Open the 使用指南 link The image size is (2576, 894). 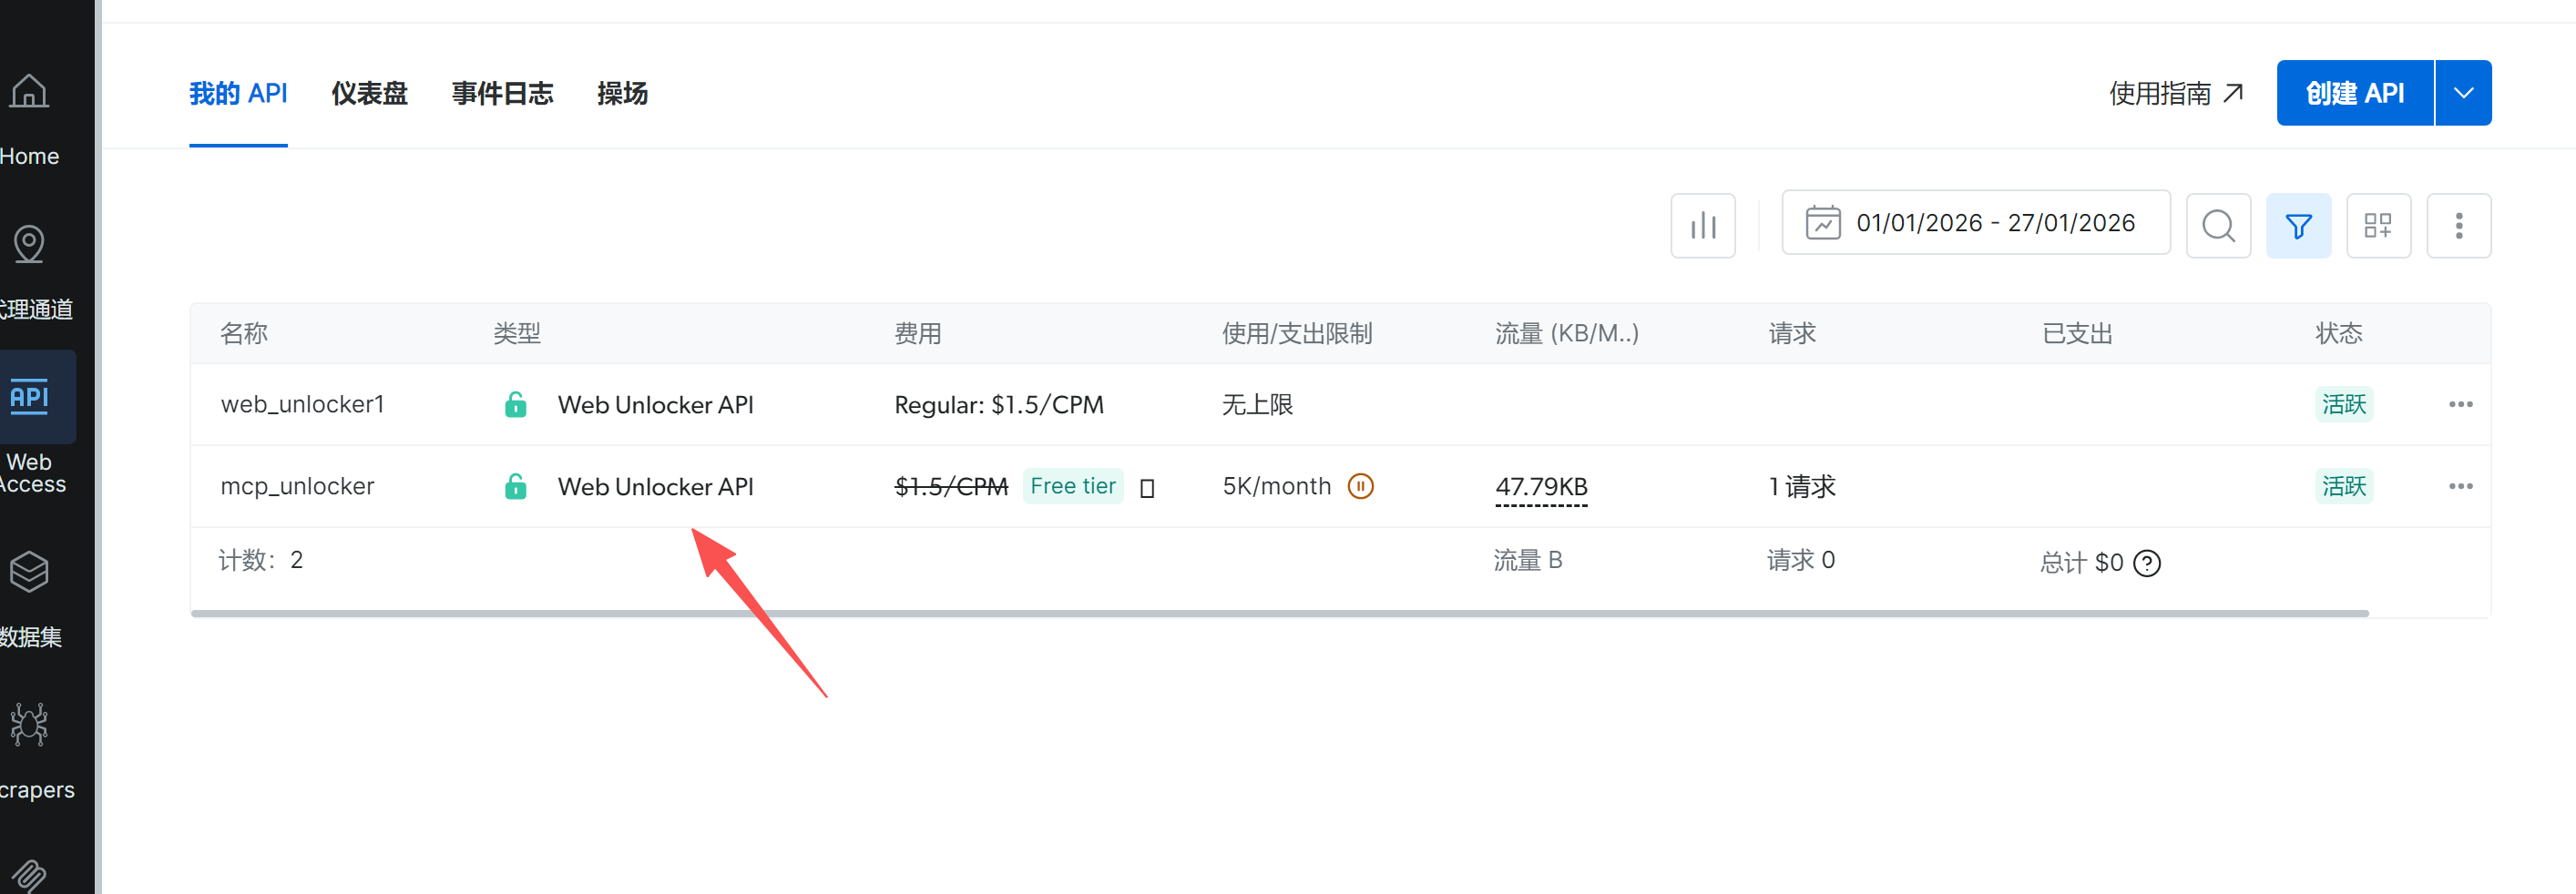point(2177,94)
